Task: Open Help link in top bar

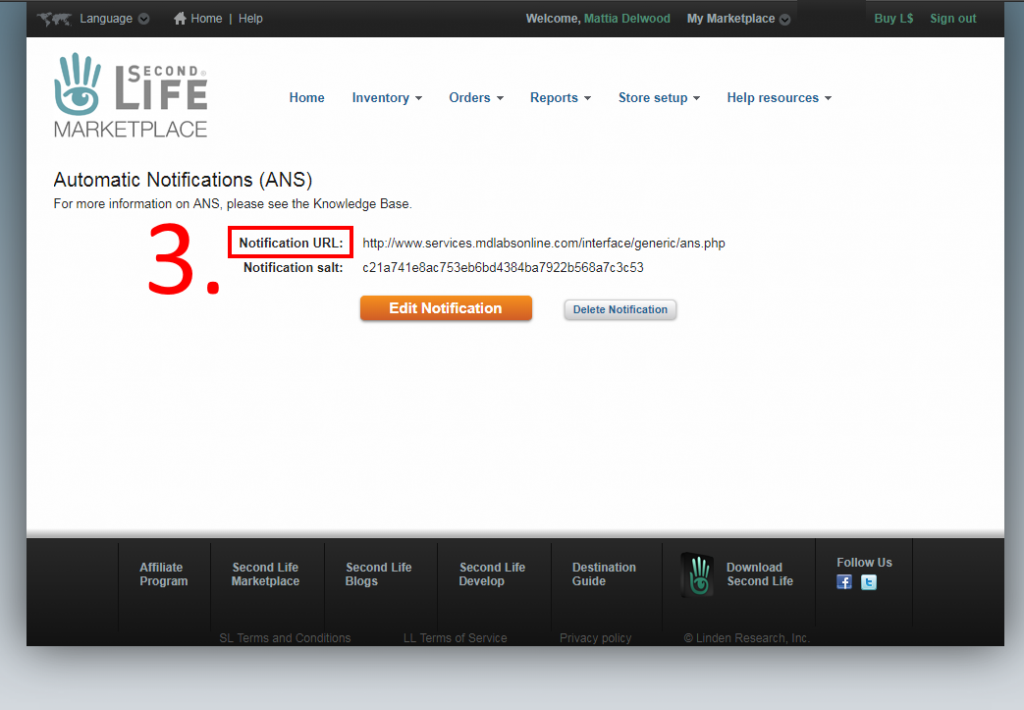Action: click(250, 19)
